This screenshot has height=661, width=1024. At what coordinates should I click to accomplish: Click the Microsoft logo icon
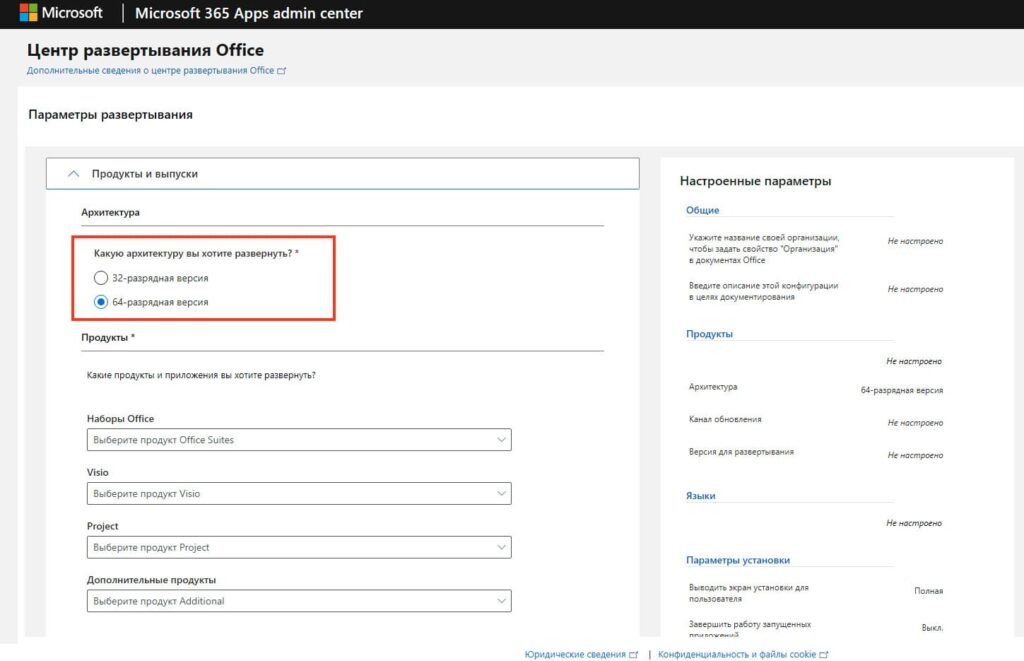[28, 12]
